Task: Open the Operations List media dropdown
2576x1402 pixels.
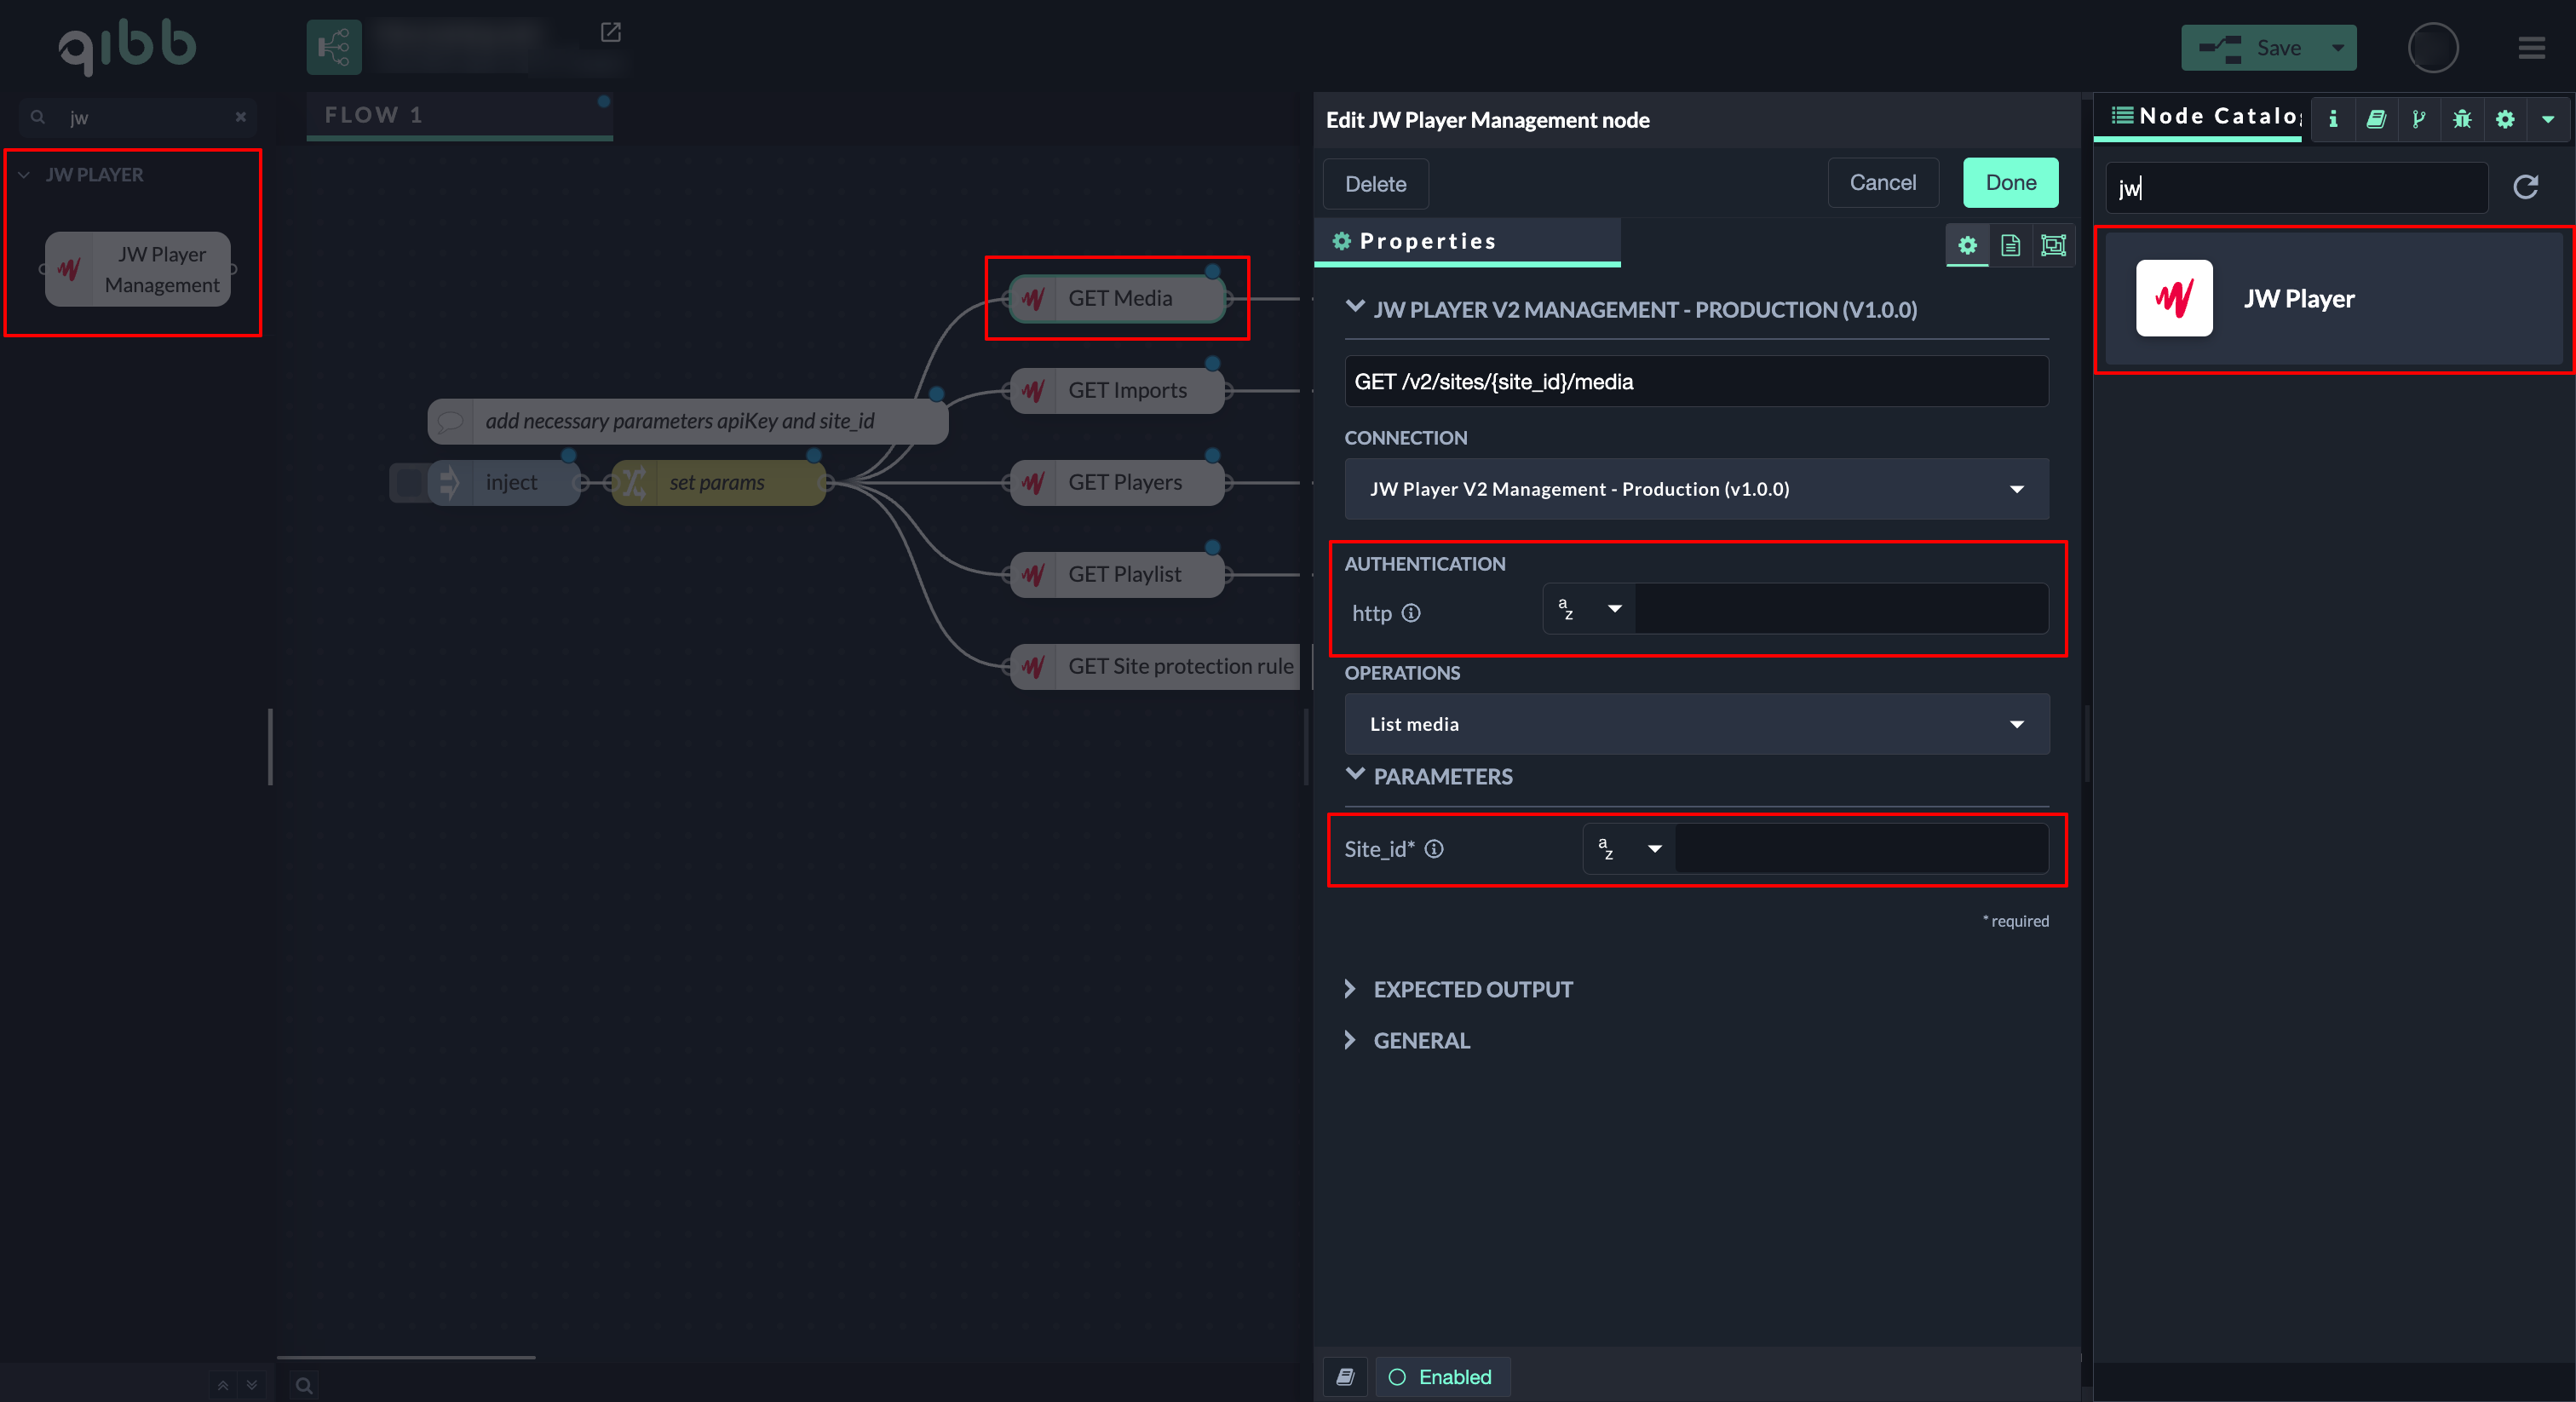Action: tap(1696, 724)
